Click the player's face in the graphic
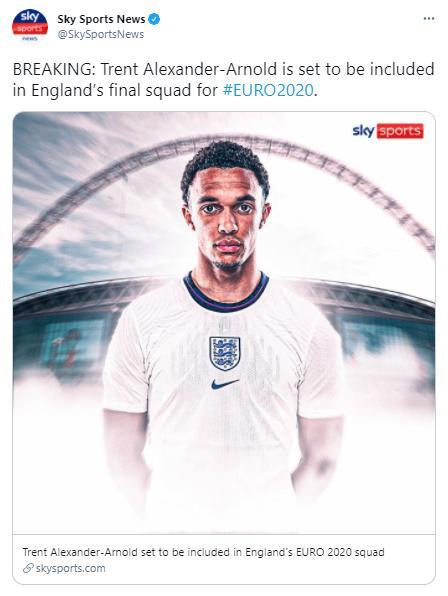The height and width of the screenshot is (596, 448). coord(226,220)
